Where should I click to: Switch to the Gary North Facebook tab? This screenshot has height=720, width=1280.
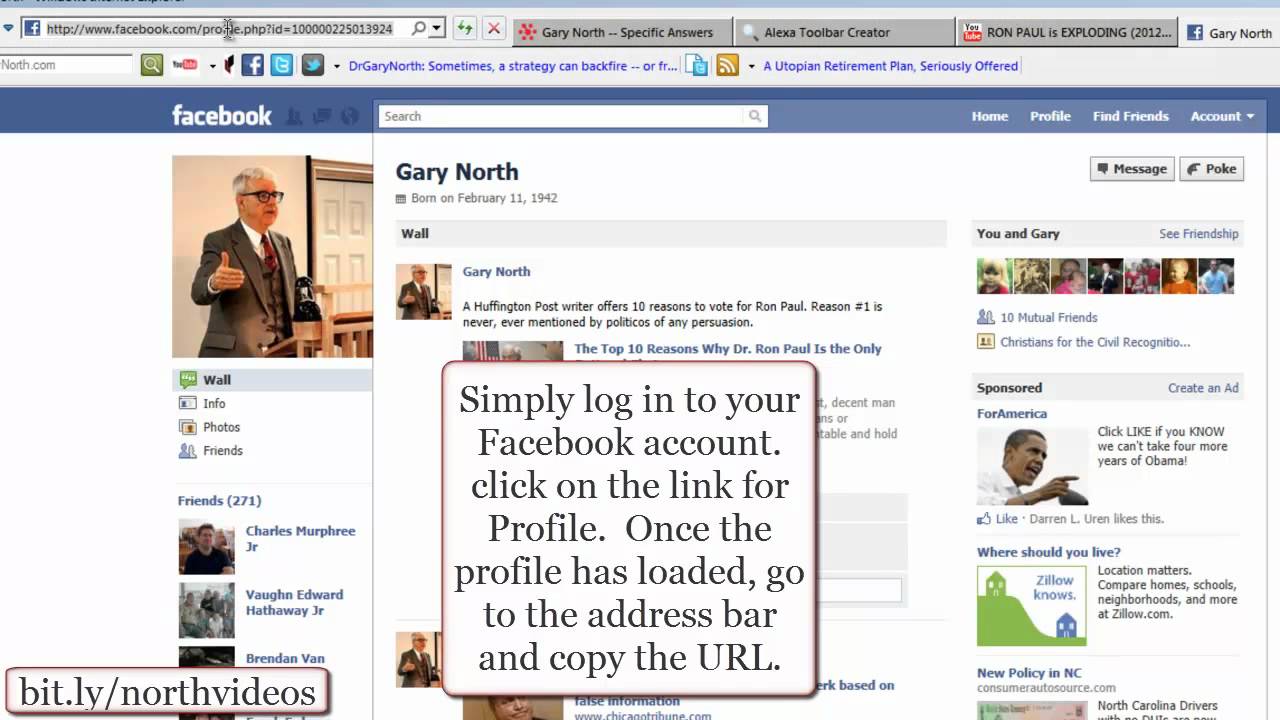pyautogui.click(x=1229, y=32)
